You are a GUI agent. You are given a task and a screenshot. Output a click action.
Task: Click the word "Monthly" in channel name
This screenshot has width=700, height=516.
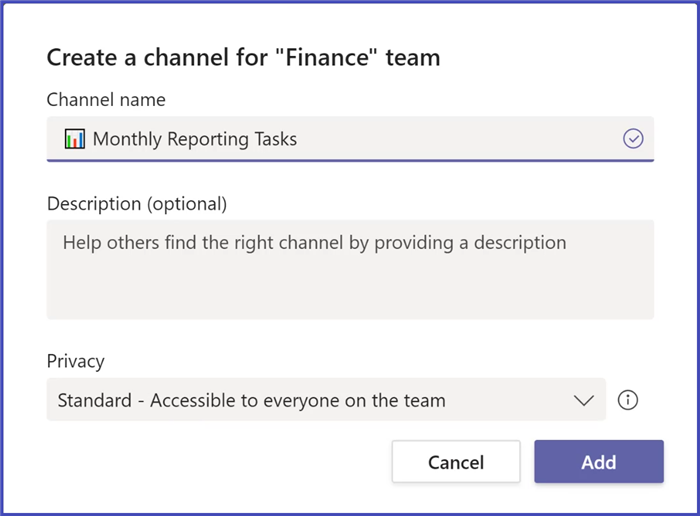click(x=127, y=140)
